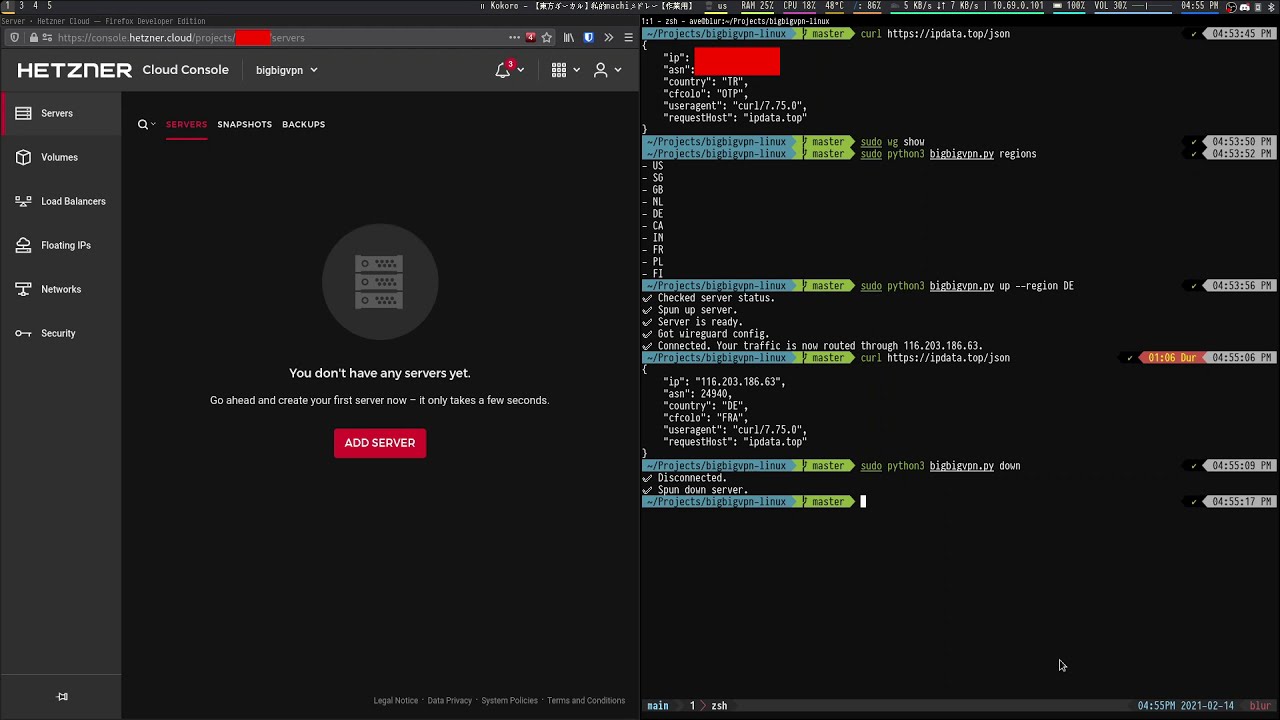Click the red extension badge icon
The image size is (1280, 720).
point(531,38)
